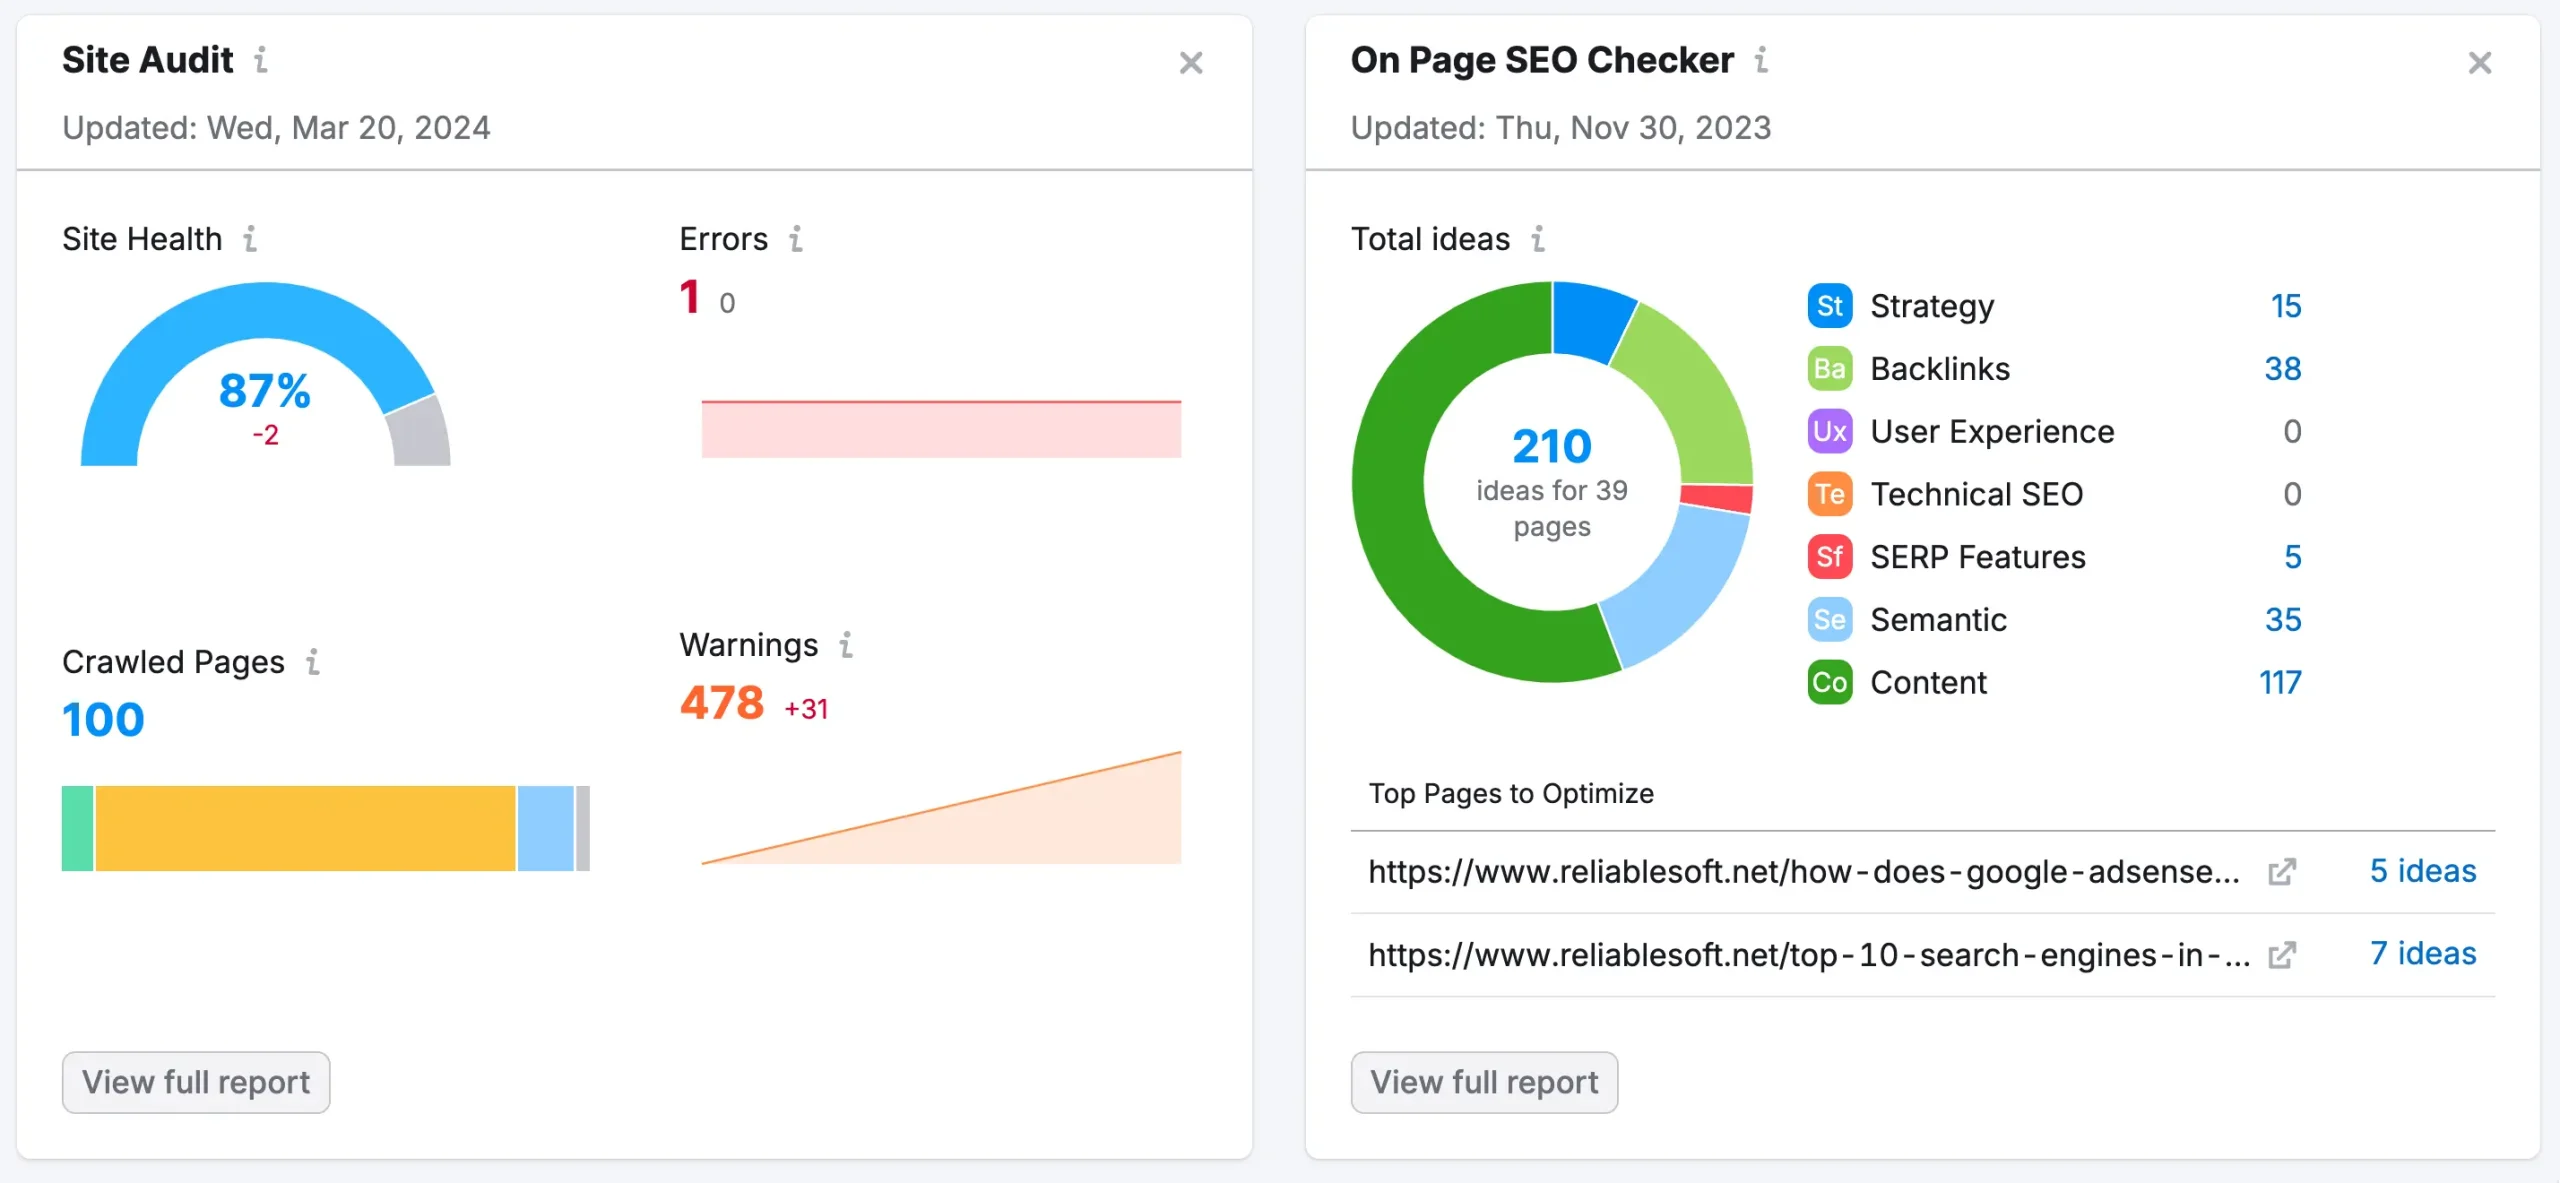Click the Backlinks Ba category badge
Image resolution: width=2560 pixels, height=1183 pixels.
point(1829,369)
